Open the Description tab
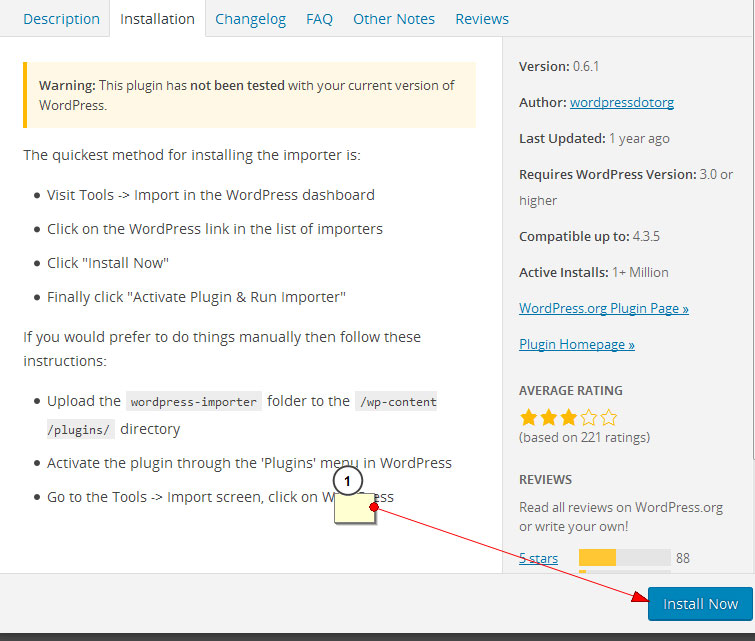 [x=61, y=19]
